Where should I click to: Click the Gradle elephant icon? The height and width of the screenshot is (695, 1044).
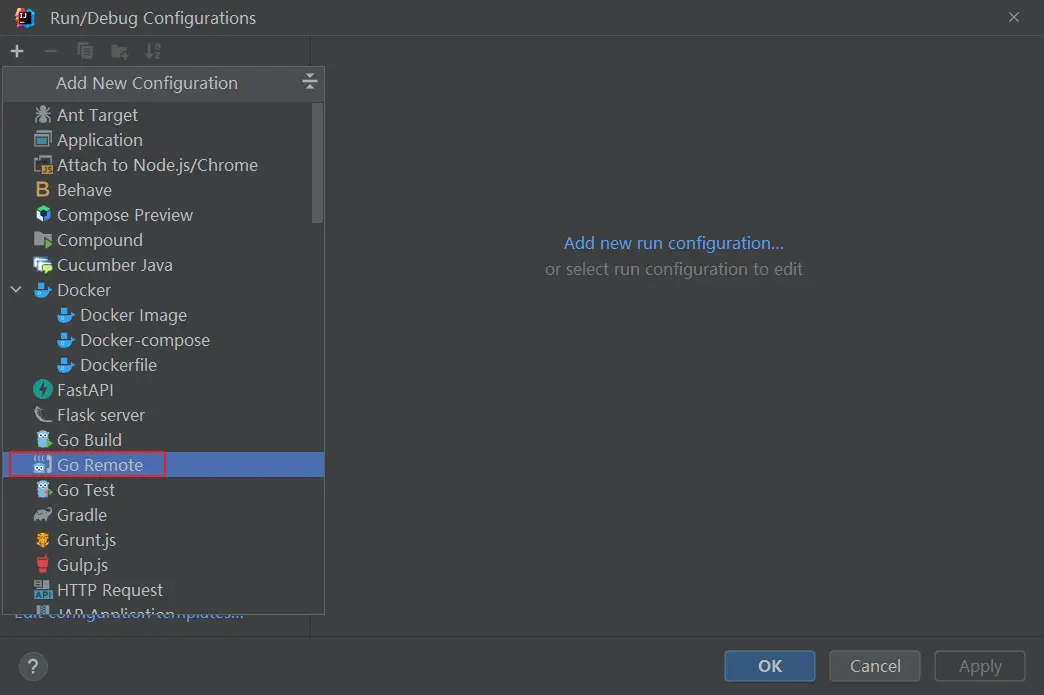pyautogui.click(x=43, y=515)
